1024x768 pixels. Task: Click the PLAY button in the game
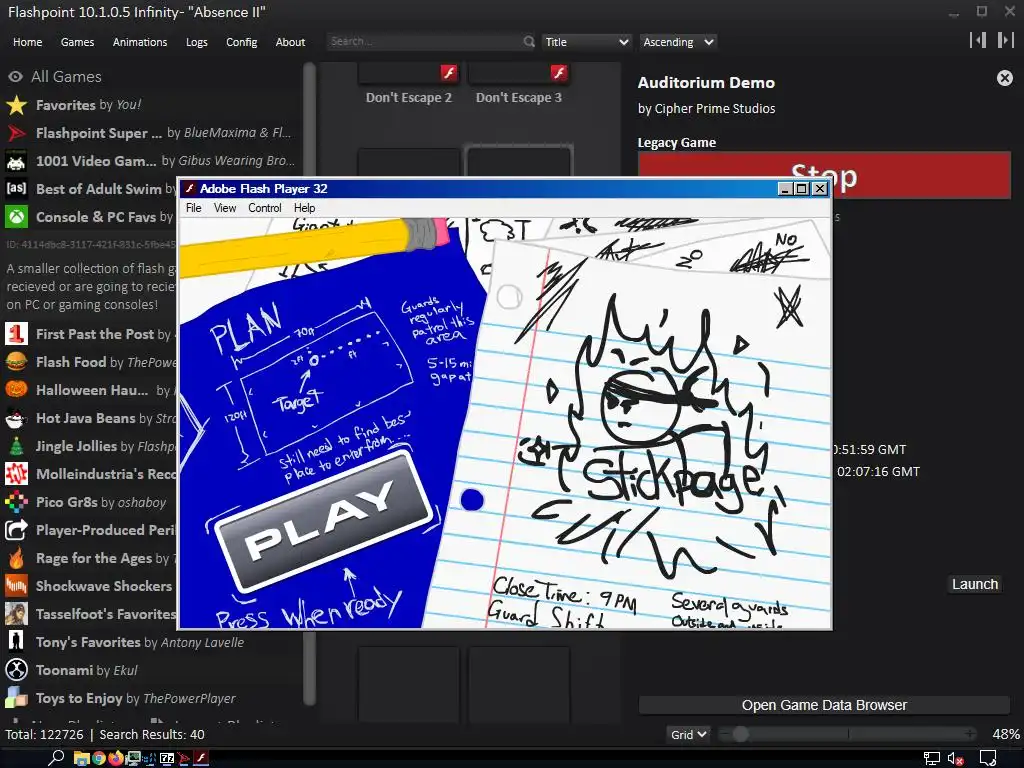(x=323, y=519)
